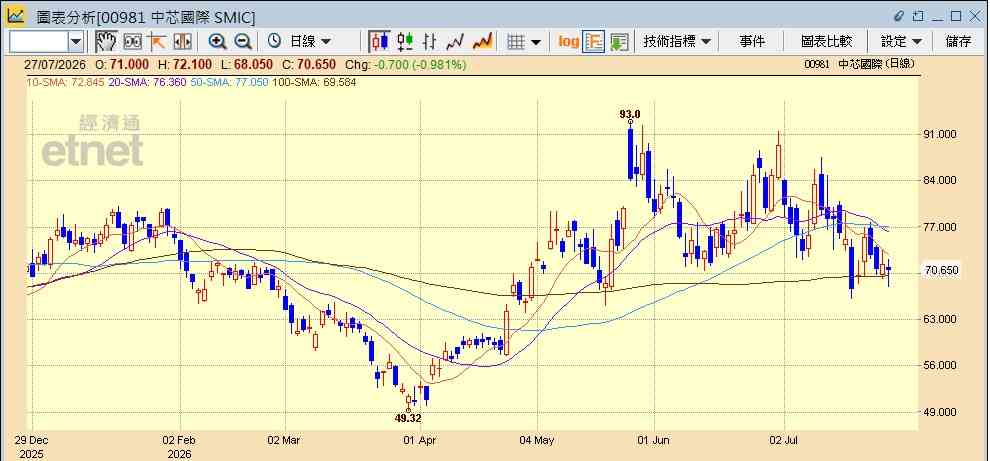
Task: Select the line chart type icon
Action: (x=455, y=42)
